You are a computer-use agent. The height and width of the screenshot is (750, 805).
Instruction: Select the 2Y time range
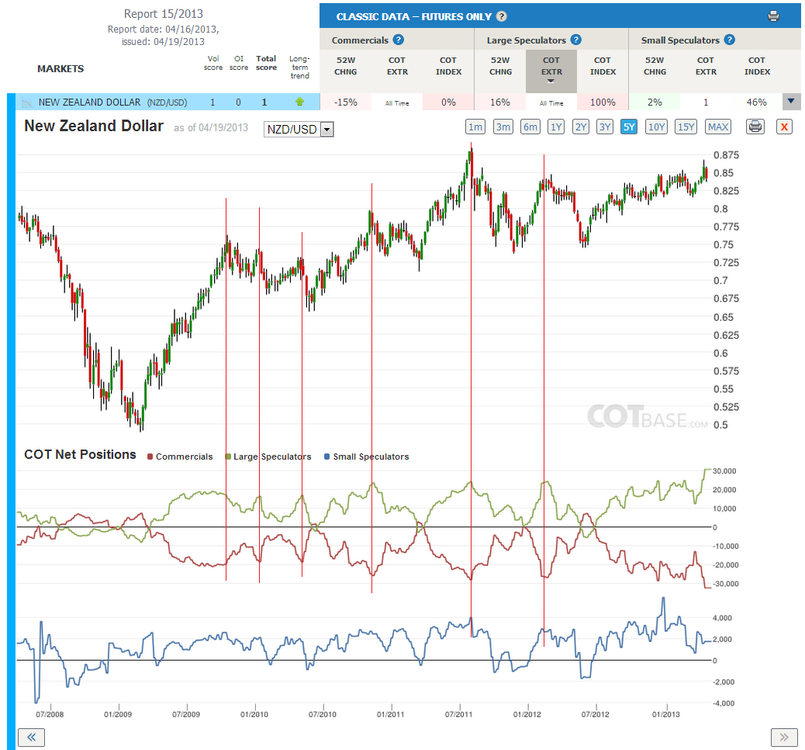click(581, 126)
